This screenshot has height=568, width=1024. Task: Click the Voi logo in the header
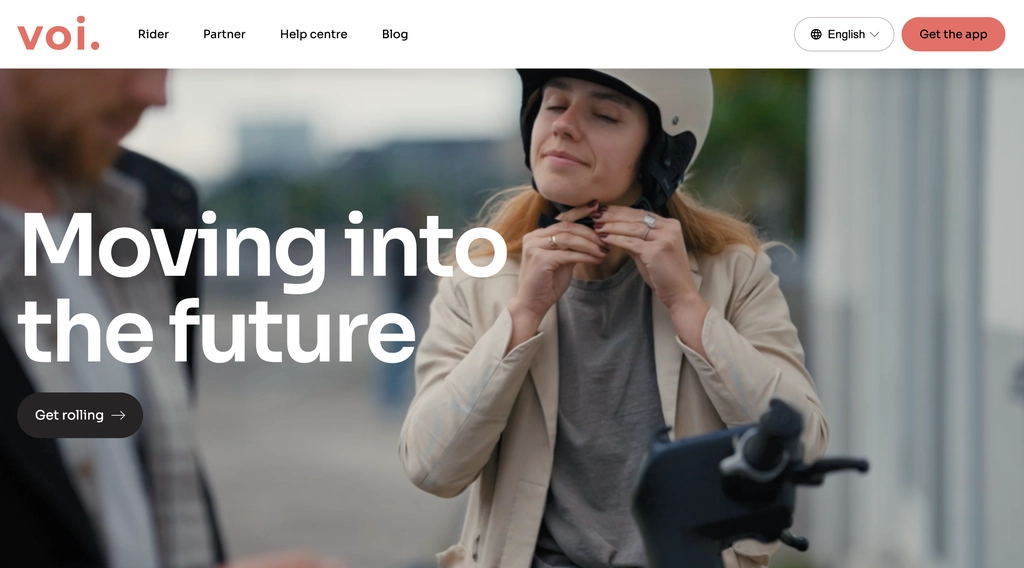click(x=58, y=34)
